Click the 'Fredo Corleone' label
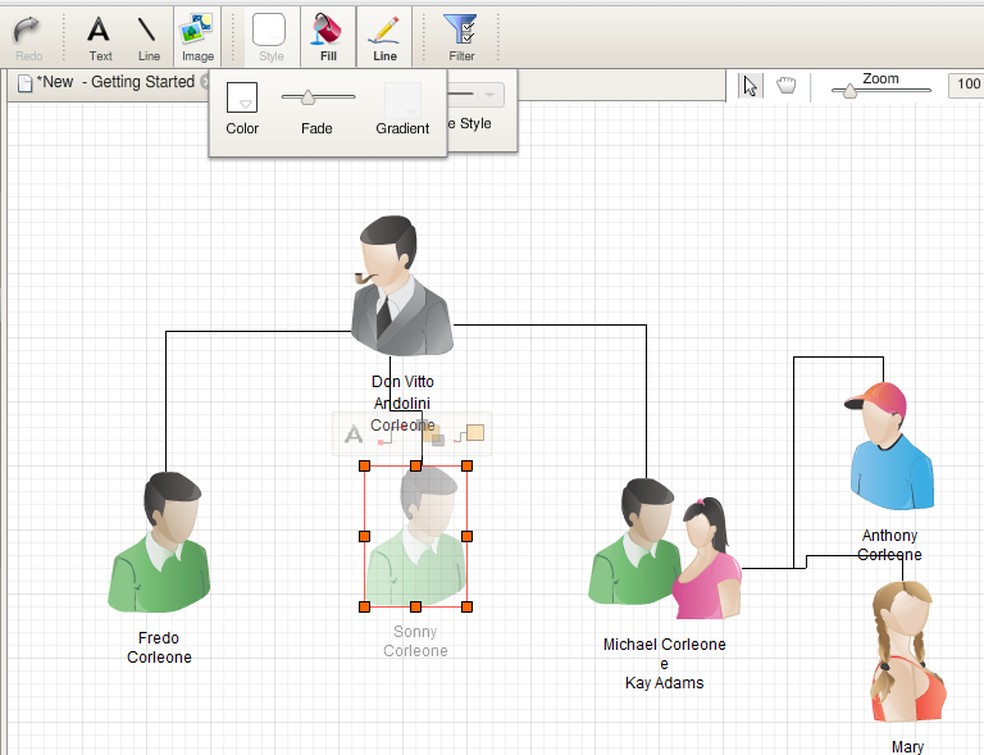984x755 pixels. [x=159, y=648]
